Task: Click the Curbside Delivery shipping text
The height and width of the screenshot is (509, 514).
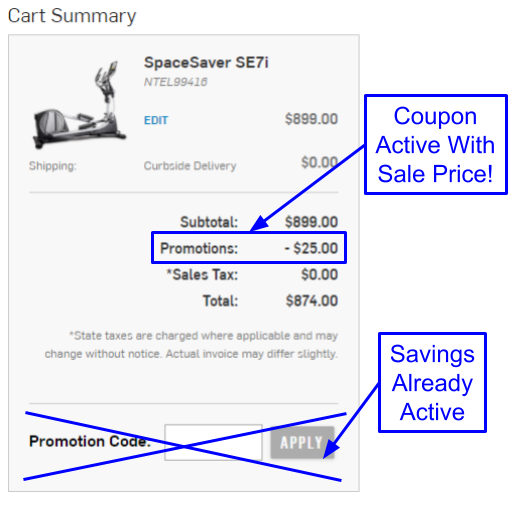Action: [x=190, y=166]
